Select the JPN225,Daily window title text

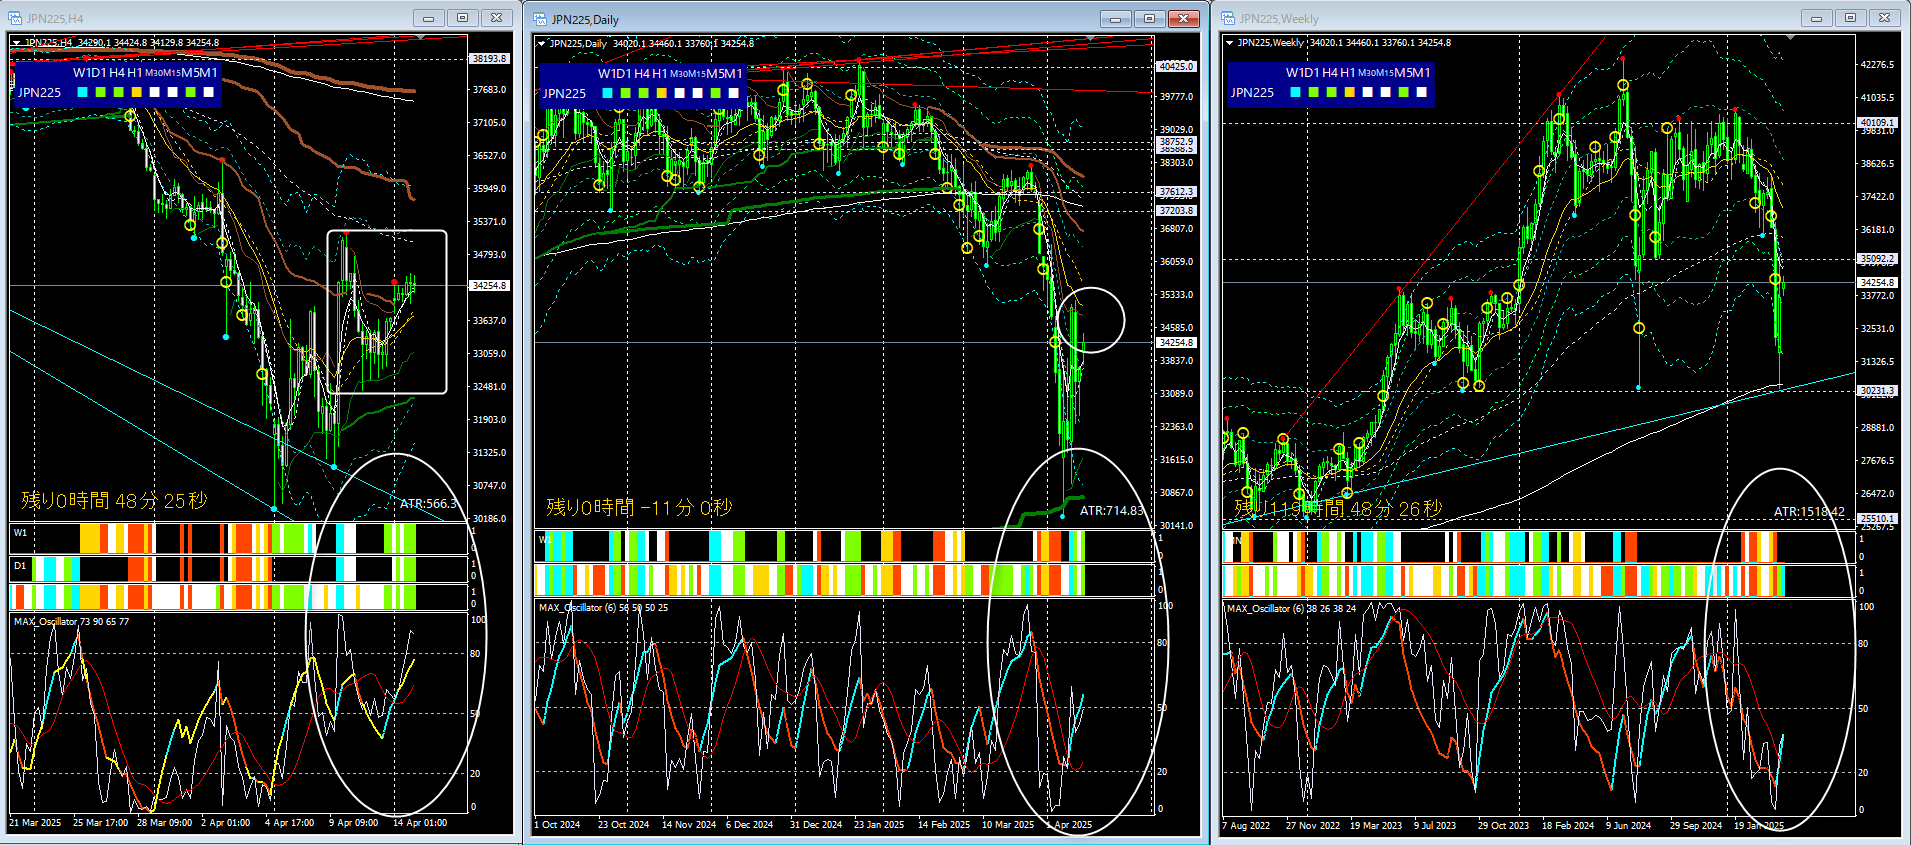coord(585,20)
